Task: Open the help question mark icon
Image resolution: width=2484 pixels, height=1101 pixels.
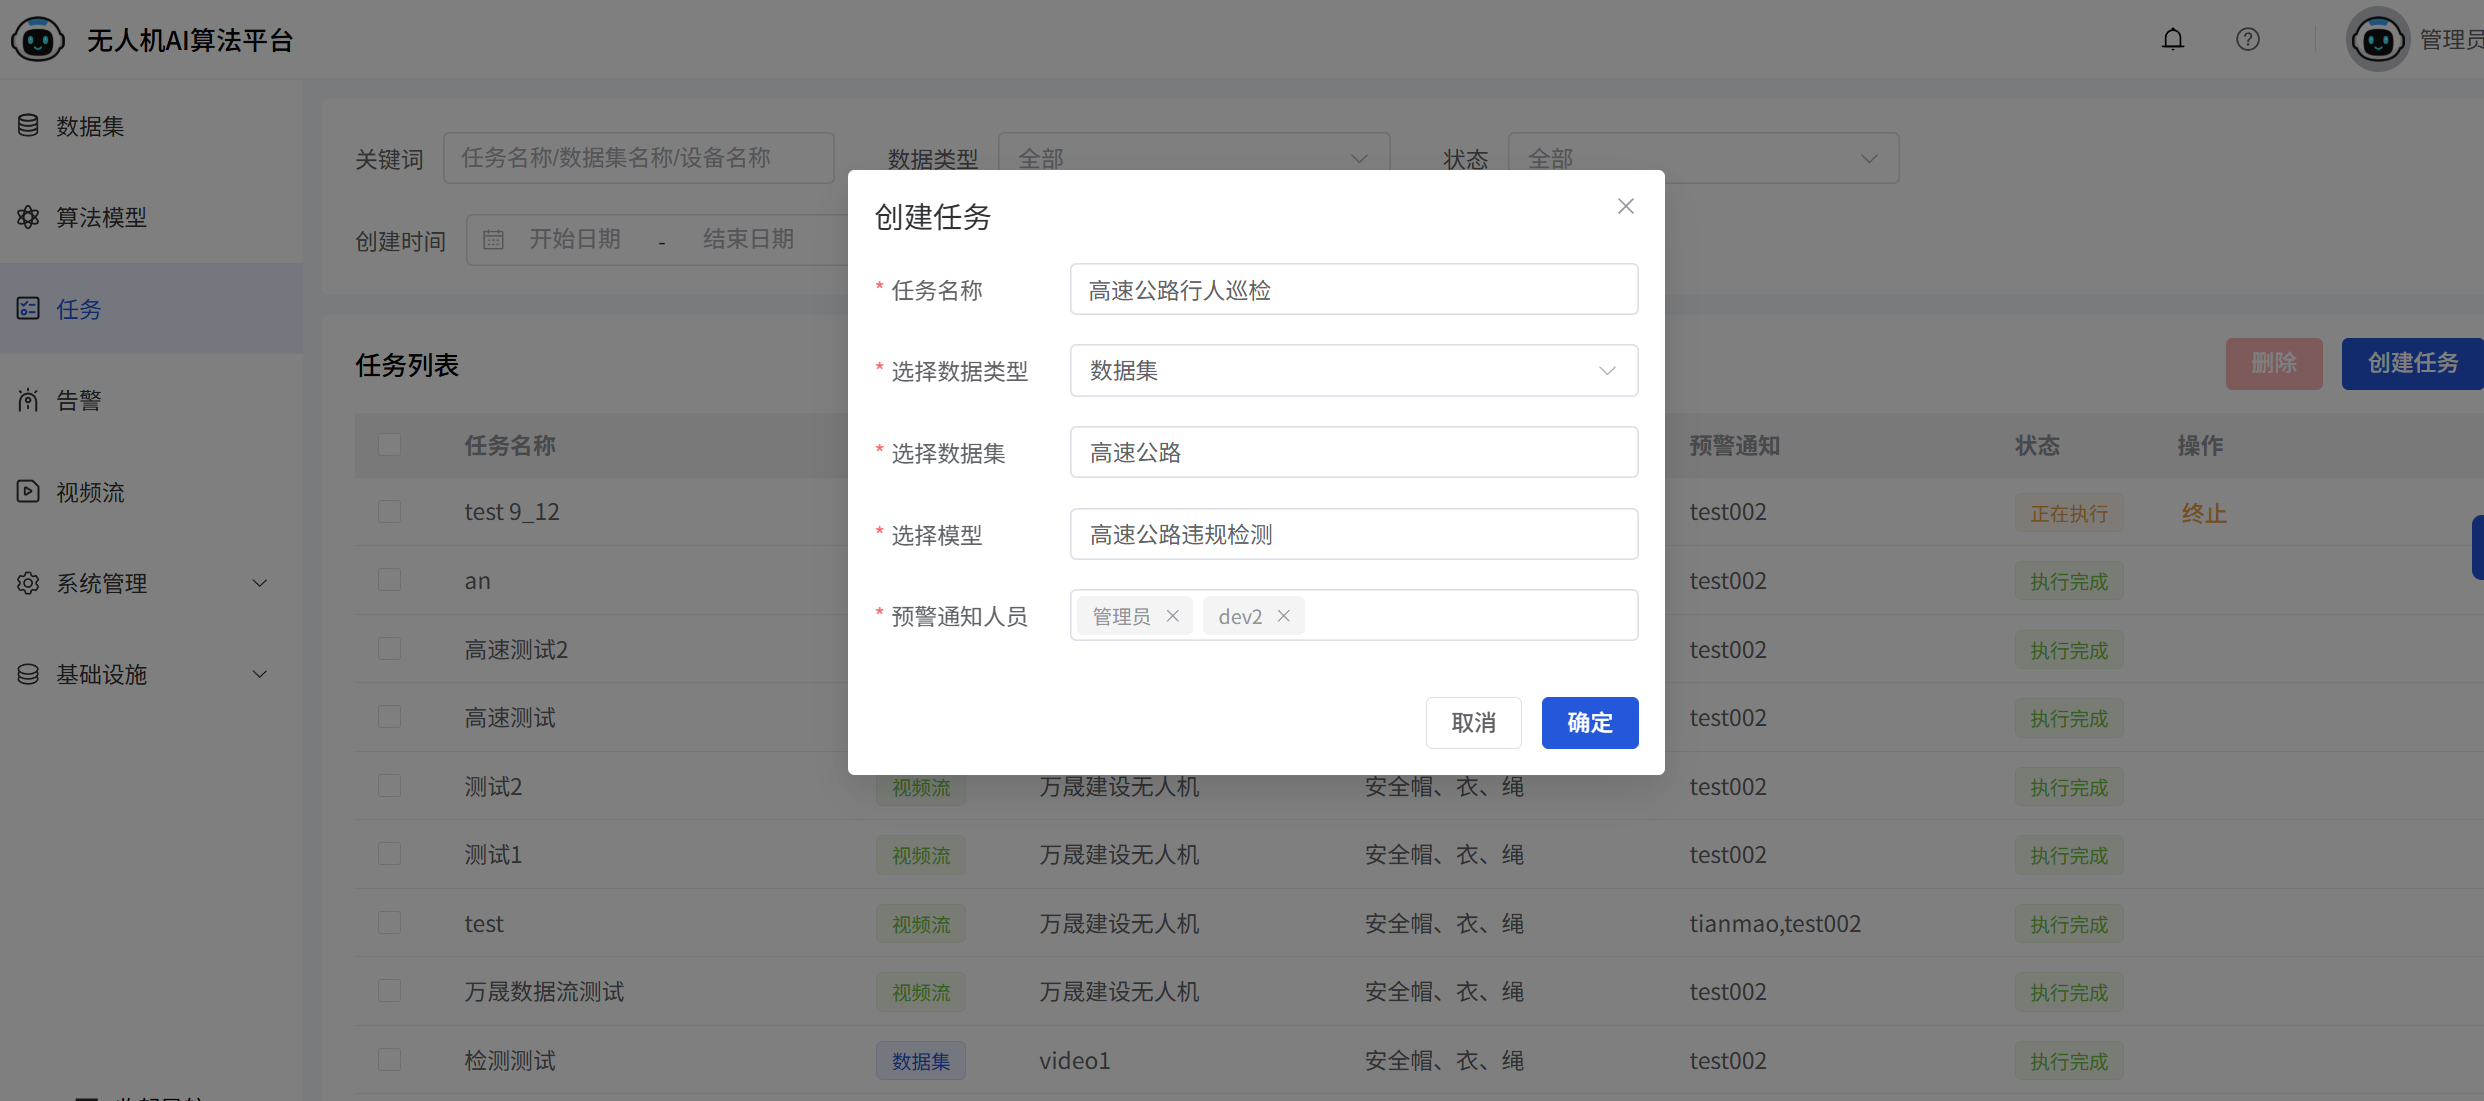Action: 2247,40
